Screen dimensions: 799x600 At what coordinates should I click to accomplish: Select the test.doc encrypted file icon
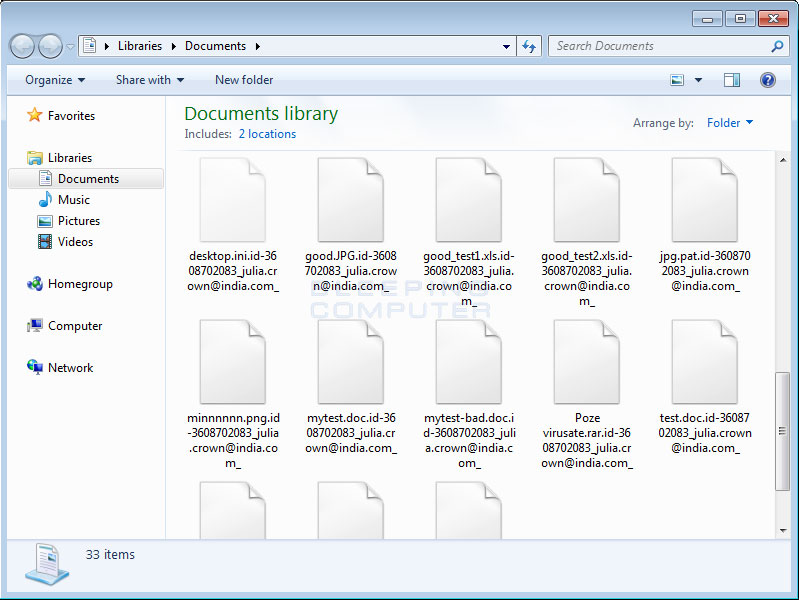(705, 362)
